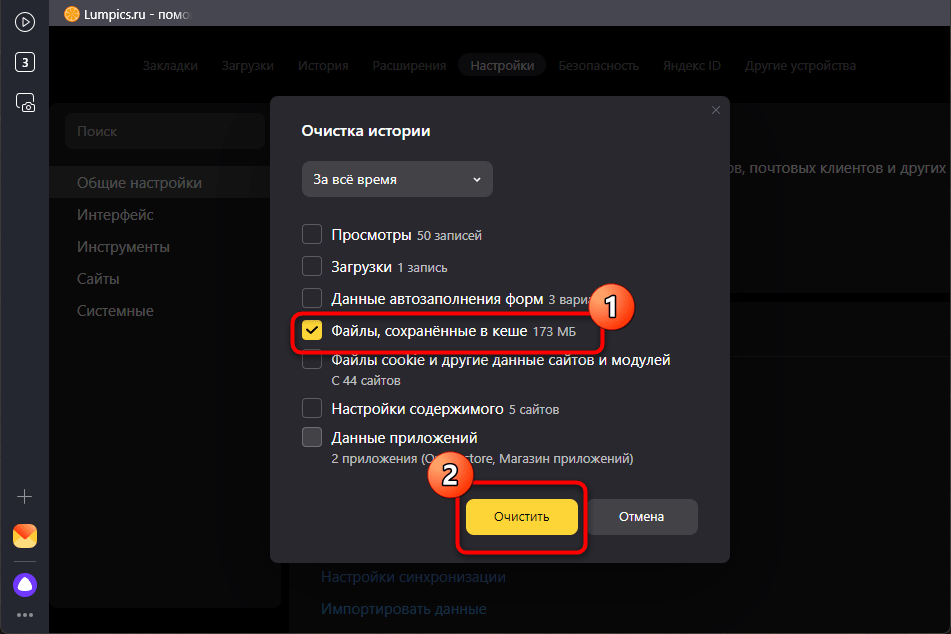Viewport: 951px width, 634px height.
Task: Go to the Другие устройства tab
Action: coord(801,66)
